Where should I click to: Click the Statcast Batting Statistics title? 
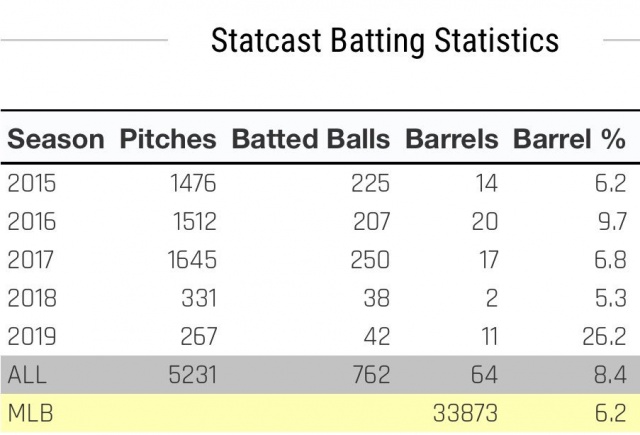[x=385, y=41]
